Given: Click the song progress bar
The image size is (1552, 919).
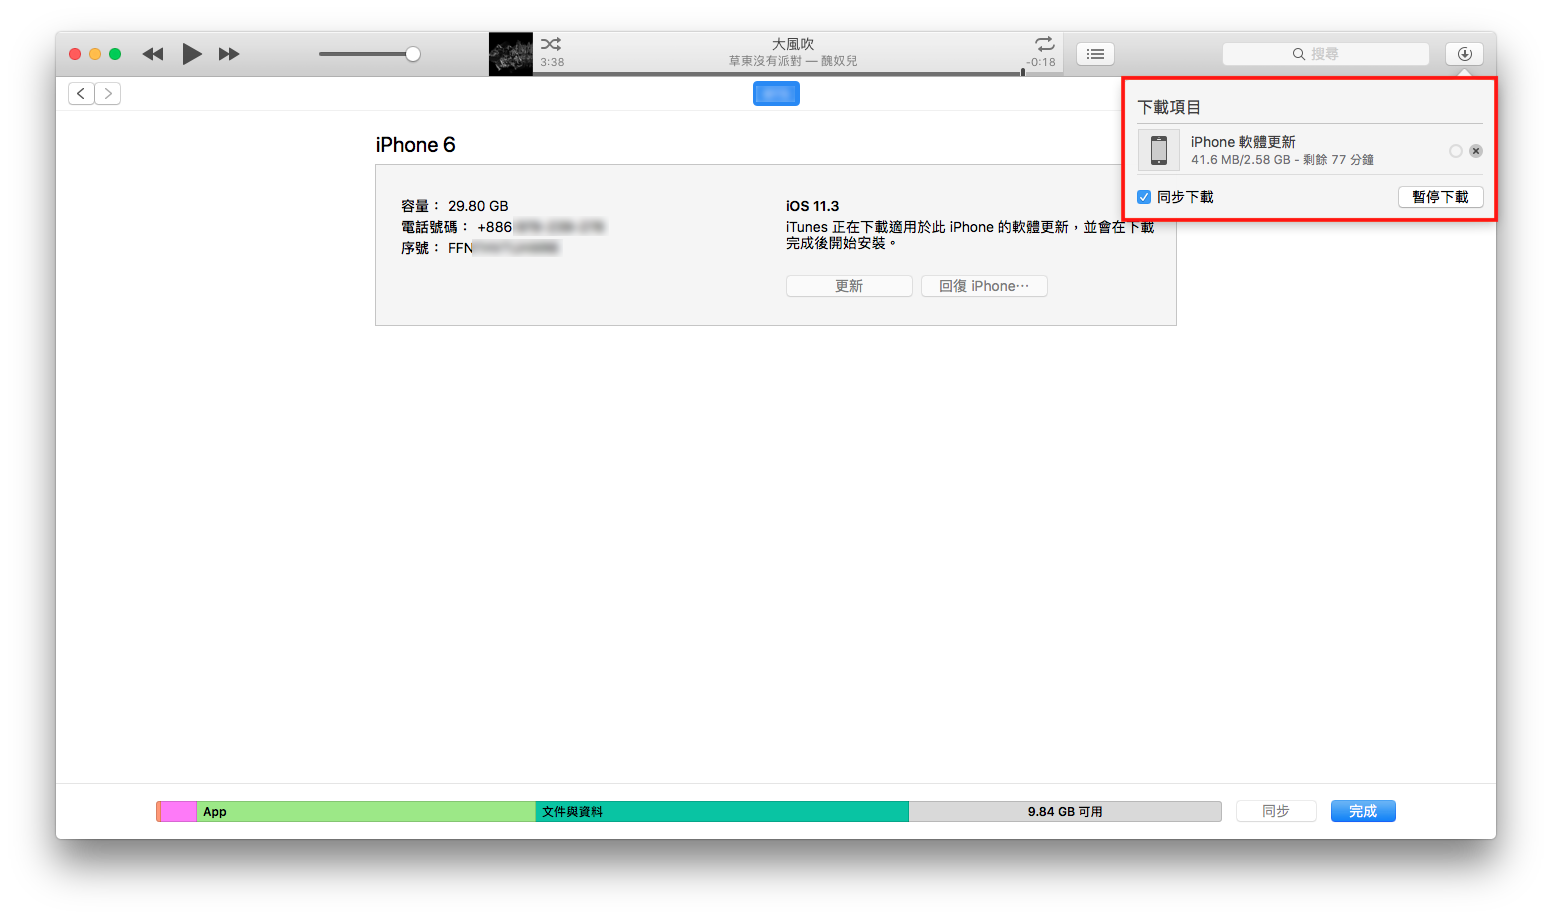Looking at the screenshot, I should [x=798, y=73].
